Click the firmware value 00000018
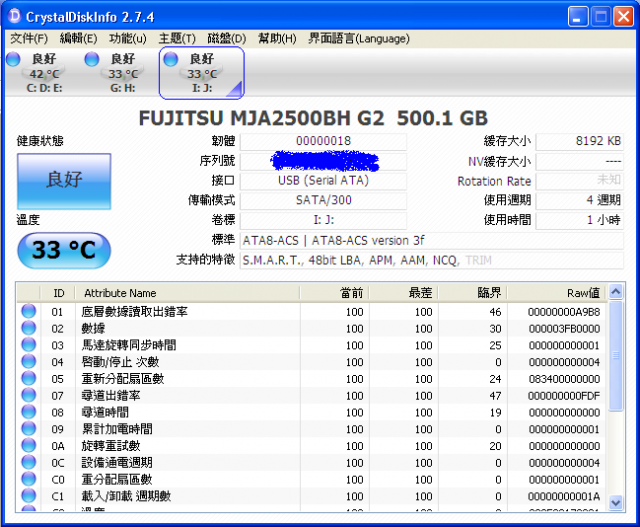Image resolution: width=640 pixels, height=527 pixels. coord(323,141)
